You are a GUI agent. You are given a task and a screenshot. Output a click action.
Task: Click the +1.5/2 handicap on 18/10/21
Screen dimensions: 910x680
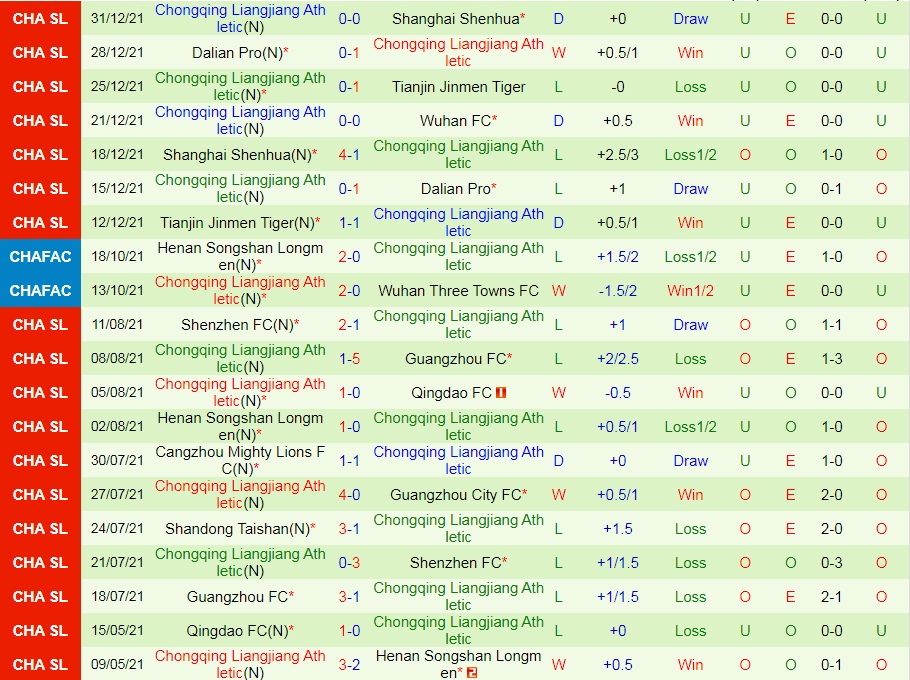tap(618, 256)
